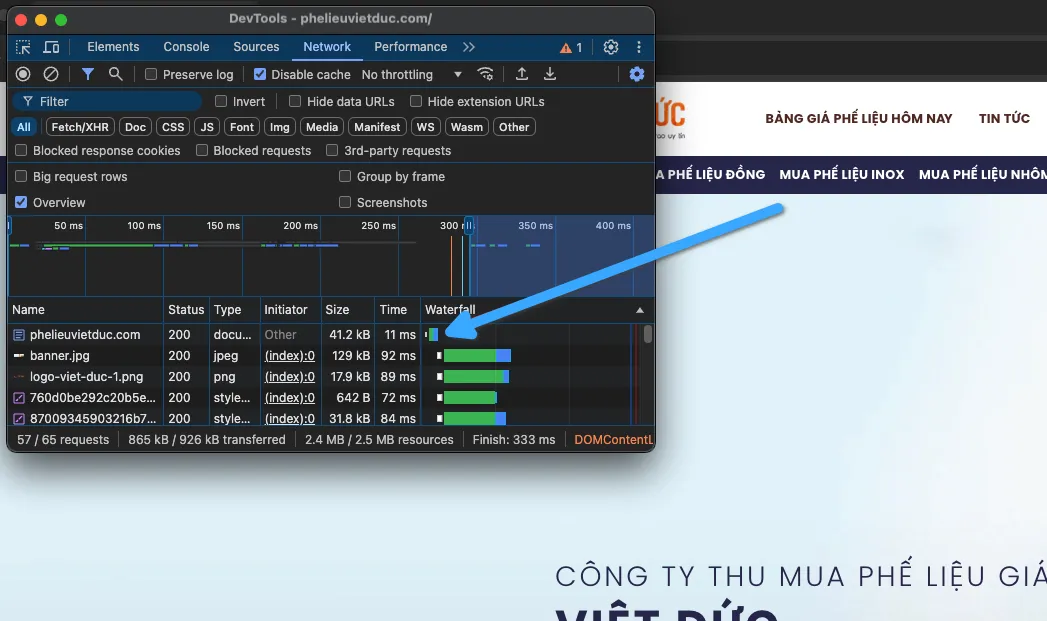Viewport: 1047px width, 621px height.
Task: Click the overview timeline range handle
Action: pyautogui.click(x=469, y=226)
